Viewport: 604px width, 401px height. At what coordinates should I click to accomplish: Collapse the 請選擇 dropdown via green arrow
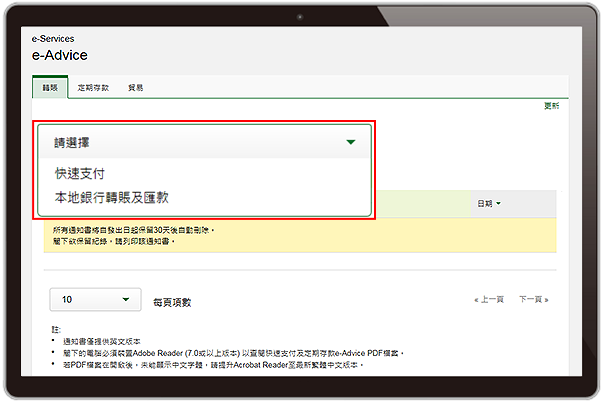[x=351, y=142]
